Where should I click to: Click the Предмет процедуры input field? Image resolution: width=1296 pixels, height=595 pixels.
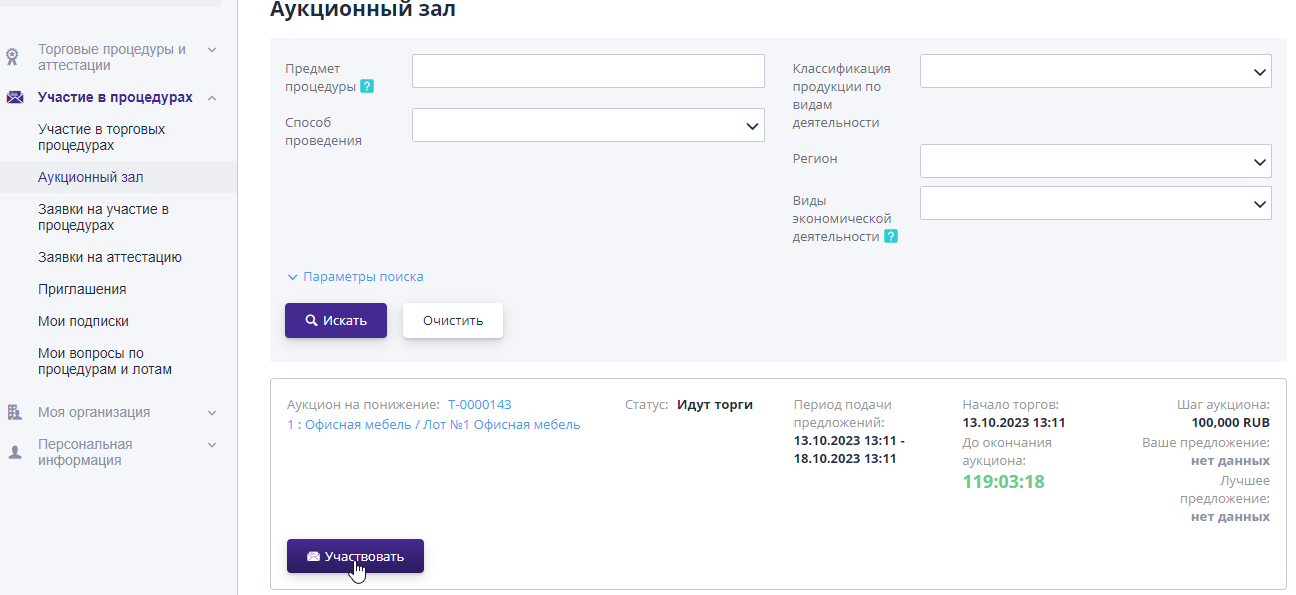point(587,70)
